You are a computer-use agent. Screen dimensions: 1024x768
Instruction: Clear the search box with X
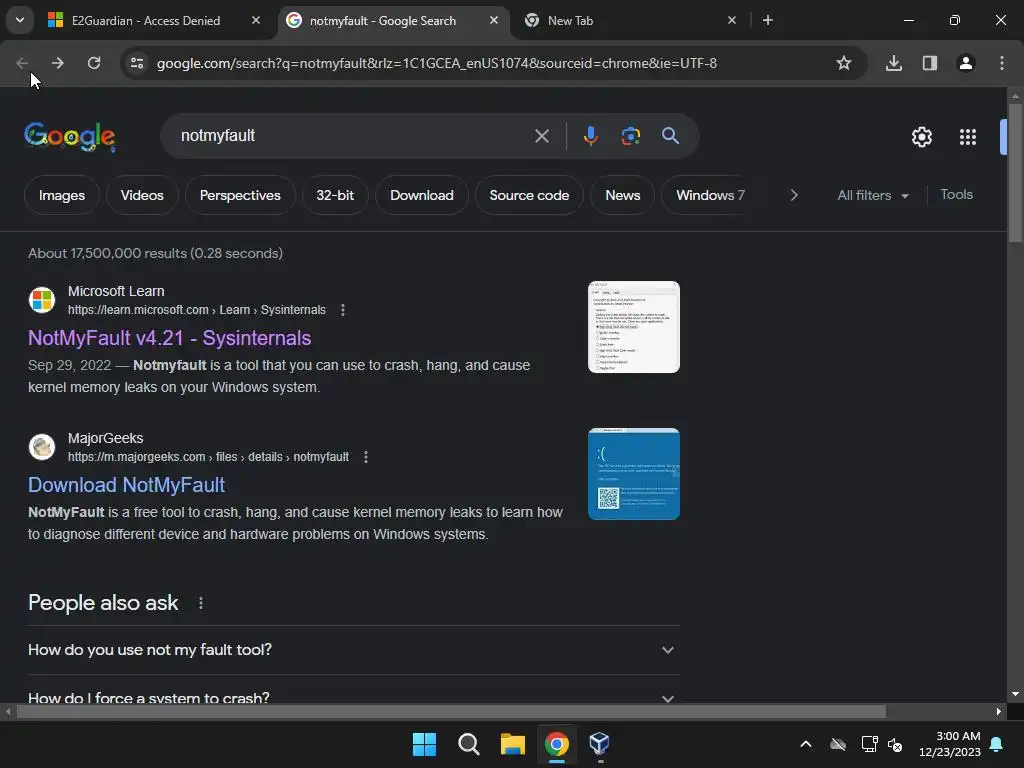click(x=541, y=136)
